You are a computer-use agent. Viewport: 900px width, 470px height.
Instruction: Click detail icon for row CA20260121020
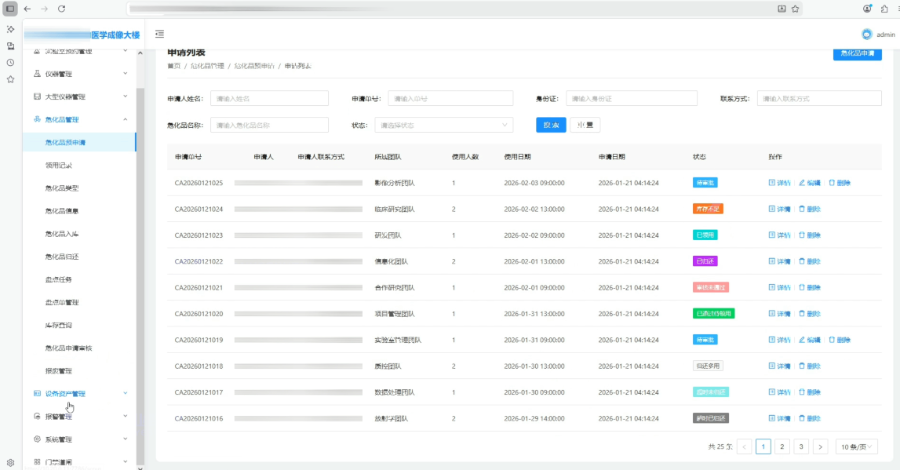tap(772, 313)
